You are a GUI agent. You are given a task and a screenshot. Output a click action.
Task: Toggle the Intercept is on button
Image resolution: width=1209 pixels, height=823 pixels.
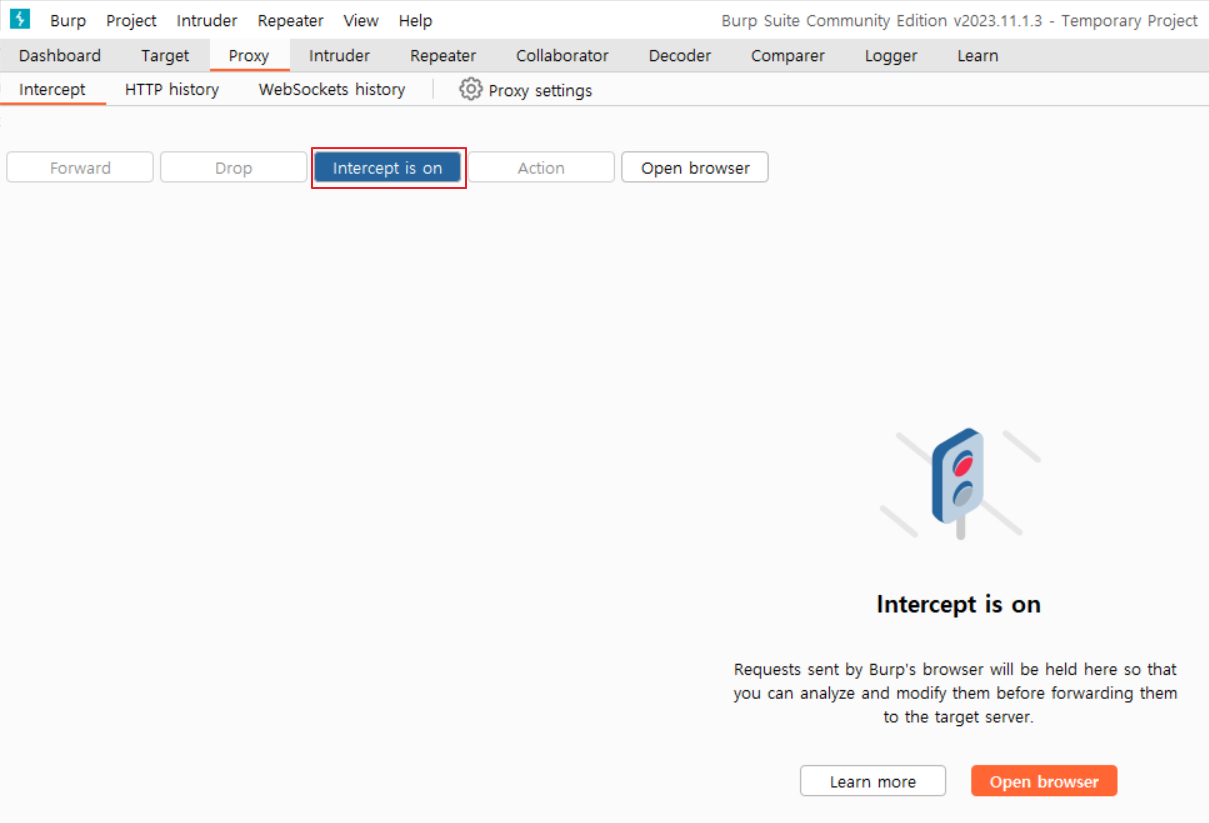[388, 168]
